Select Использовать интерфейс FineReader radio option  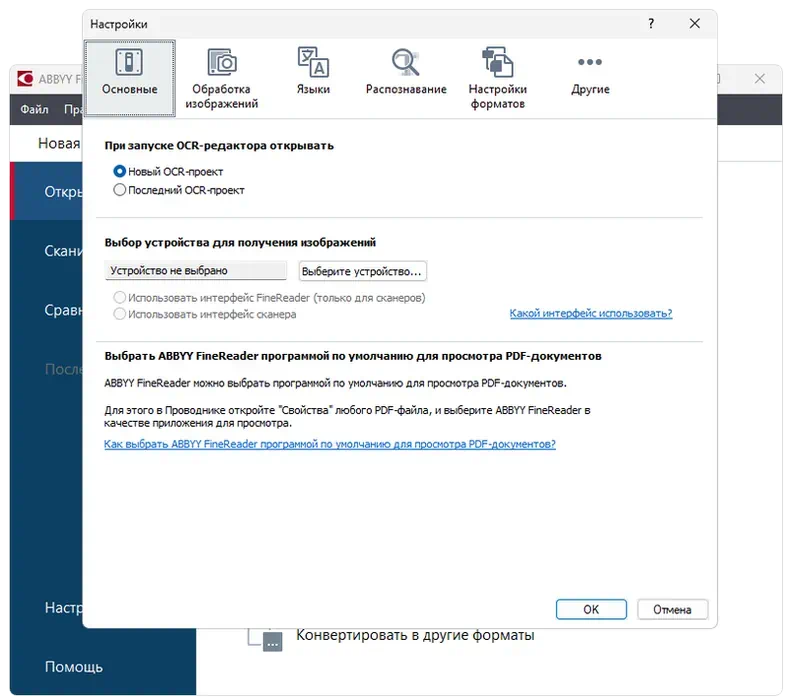269,298
